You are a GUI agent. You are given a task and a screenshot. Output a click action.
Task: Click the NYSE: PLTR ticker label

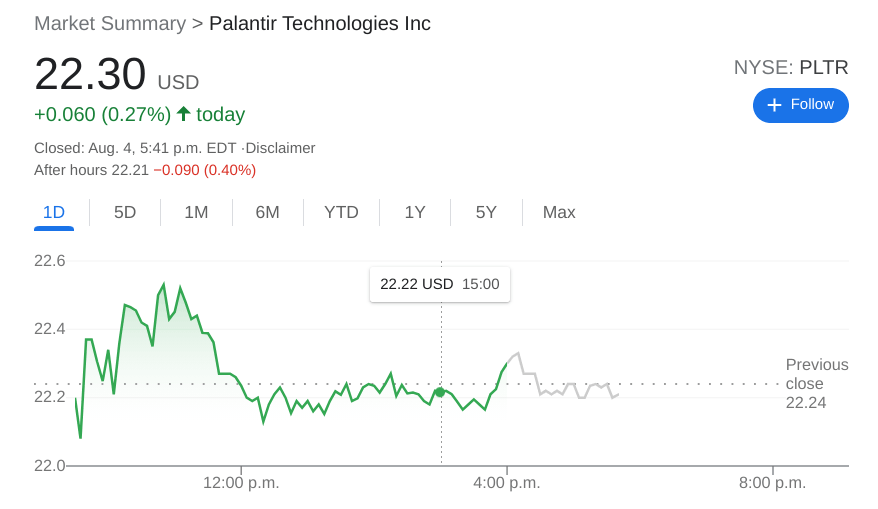[x=790, y=68]
